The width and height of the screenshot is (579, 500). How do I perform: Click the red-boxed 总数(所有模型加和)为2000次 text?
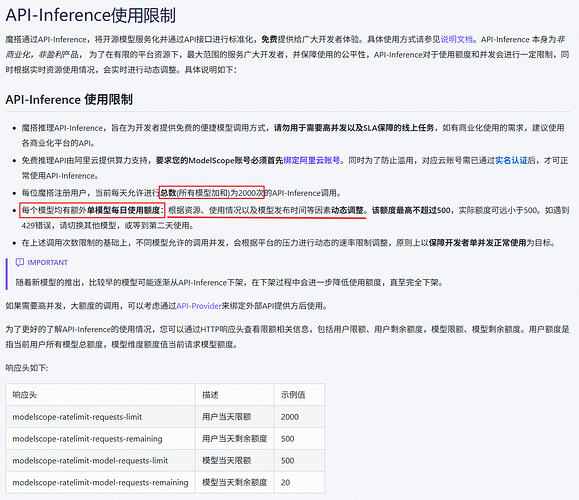[212, 193]
